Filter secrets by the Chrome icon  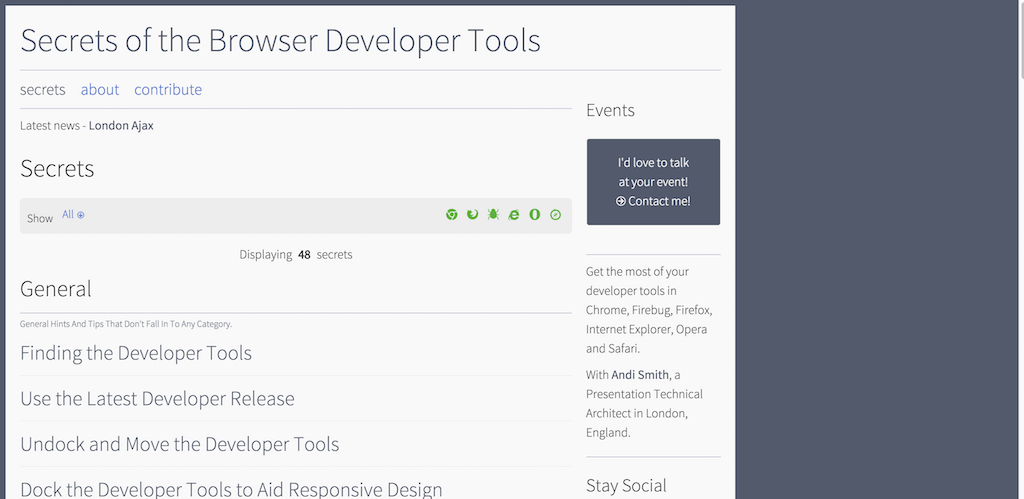click(x=452, y=215)
